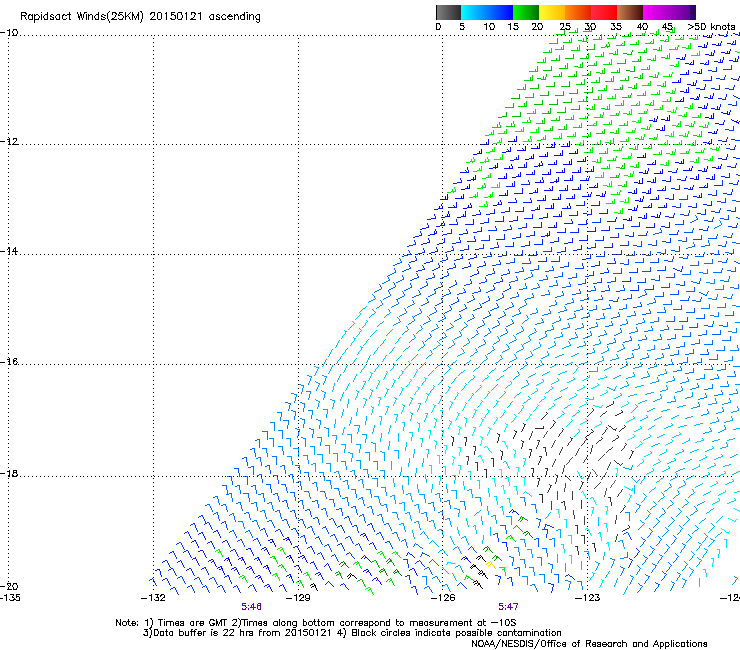The image size is (740, 650).
Task: Click the '-135' longitude axis label
Action: click(10, 598)
